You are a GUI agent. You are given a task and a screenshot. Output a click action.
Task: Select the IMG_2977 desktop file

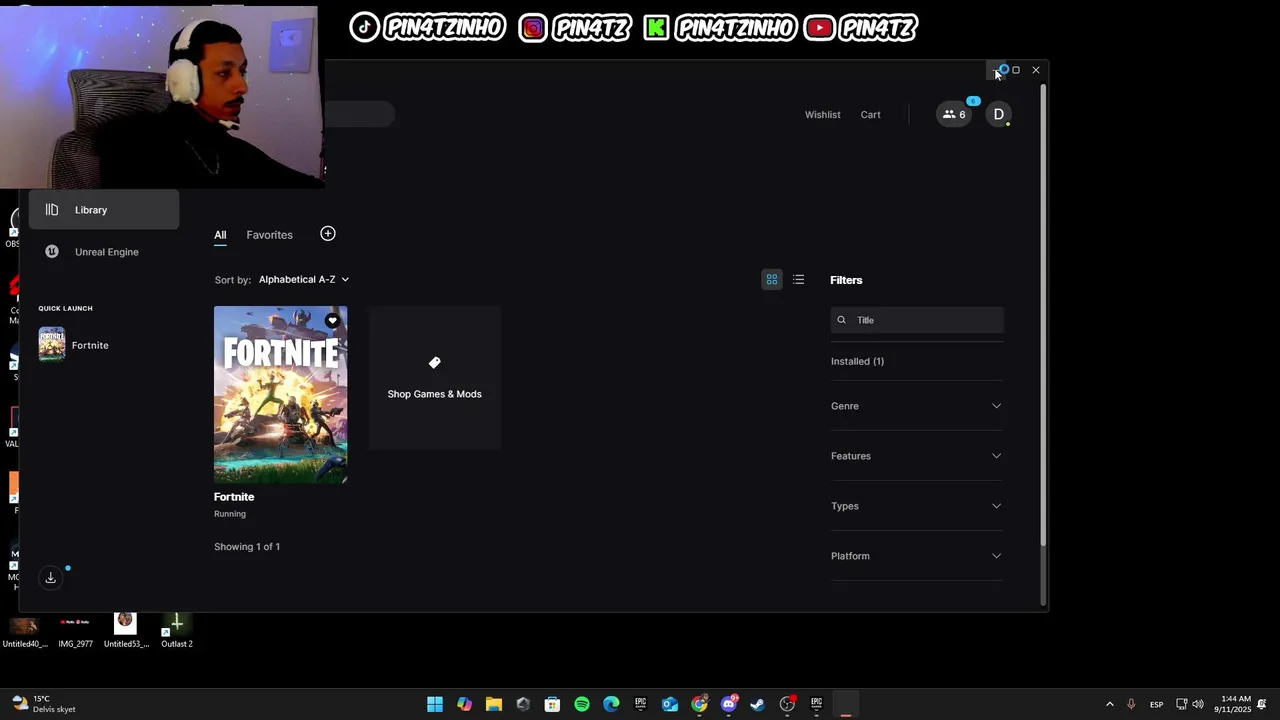click(x=76, y=630)
